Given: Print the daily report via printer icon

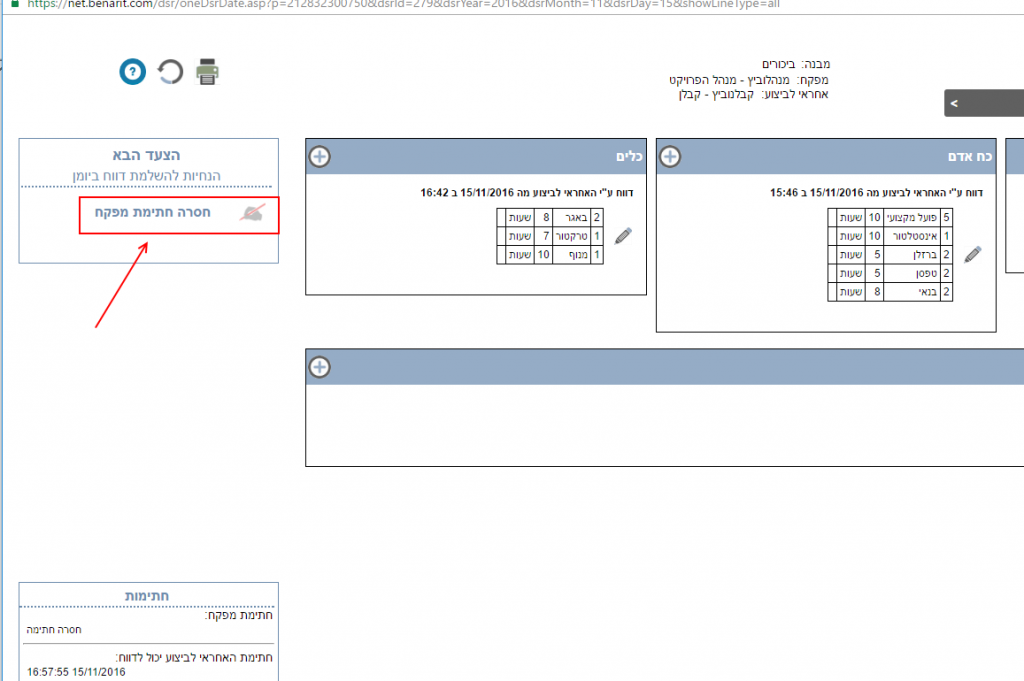Looking at the screenshot, I should point(207,72).
